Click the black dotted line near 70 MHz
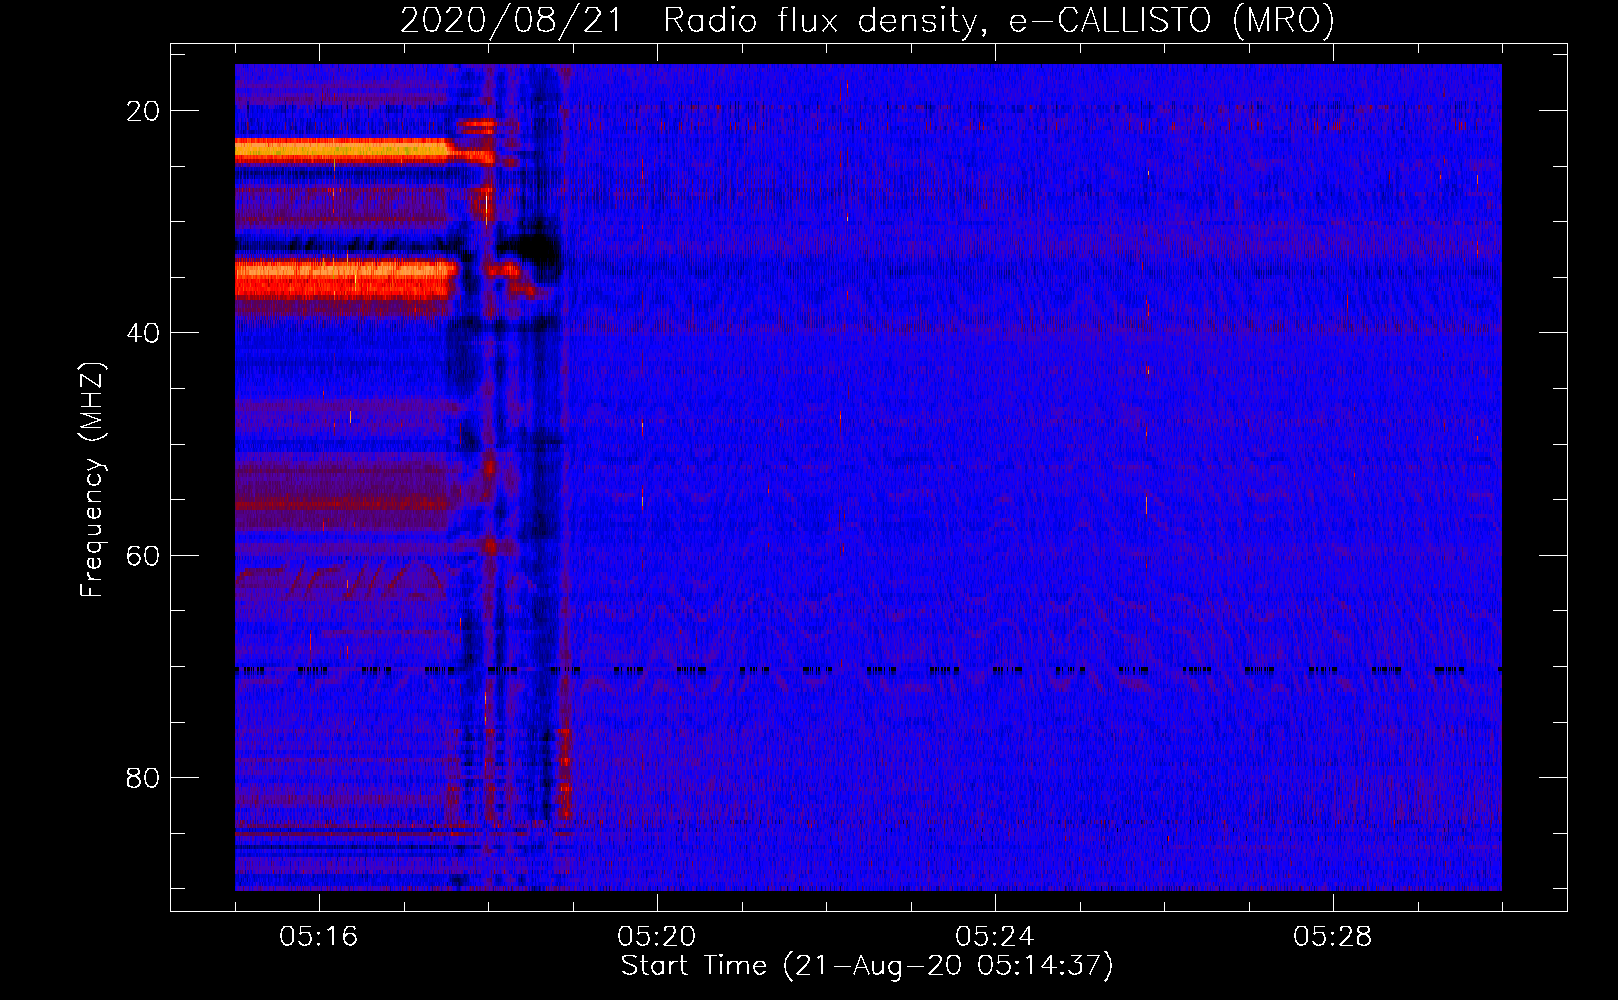 868,670
